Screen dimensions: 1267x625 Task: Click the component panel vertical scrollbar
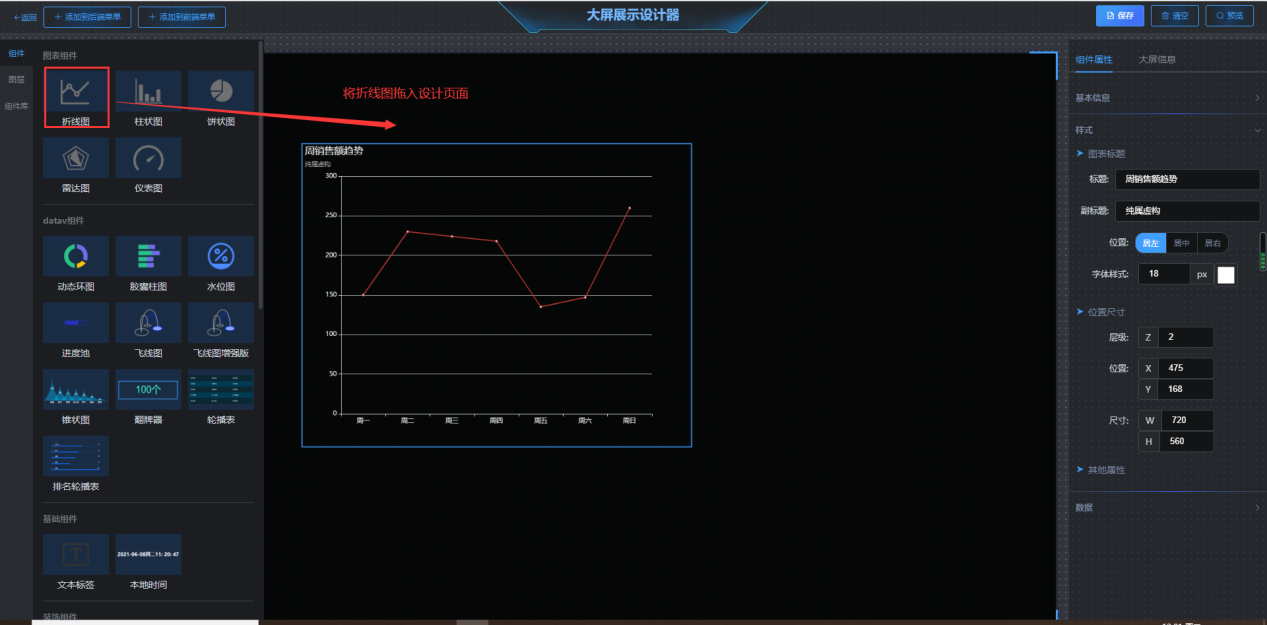(261, 175)
